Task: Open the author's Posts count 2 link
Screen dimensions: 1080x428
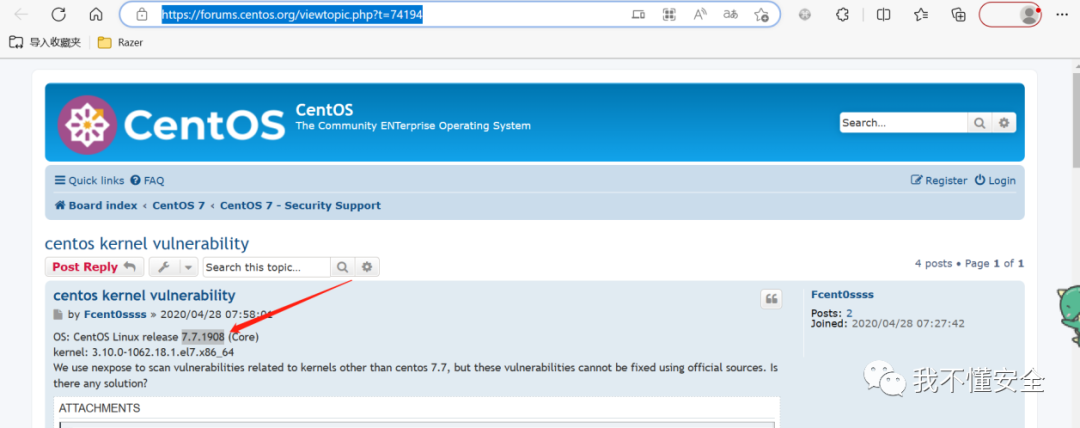Action: (x=849, y=313)
